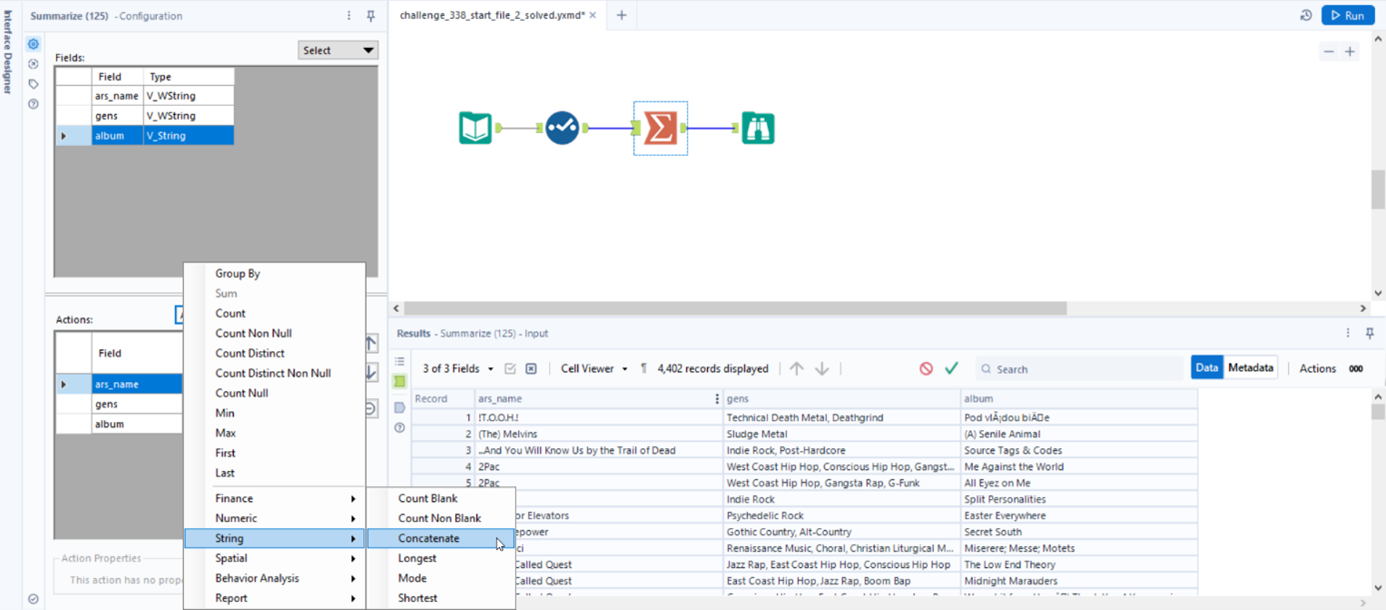Click the Actions button in Results
Screen dimensions: 1386x610
tap(1317, 369)
